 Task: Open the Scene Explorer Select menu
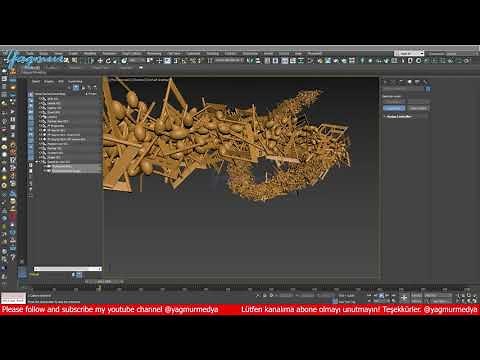(36, 81)
